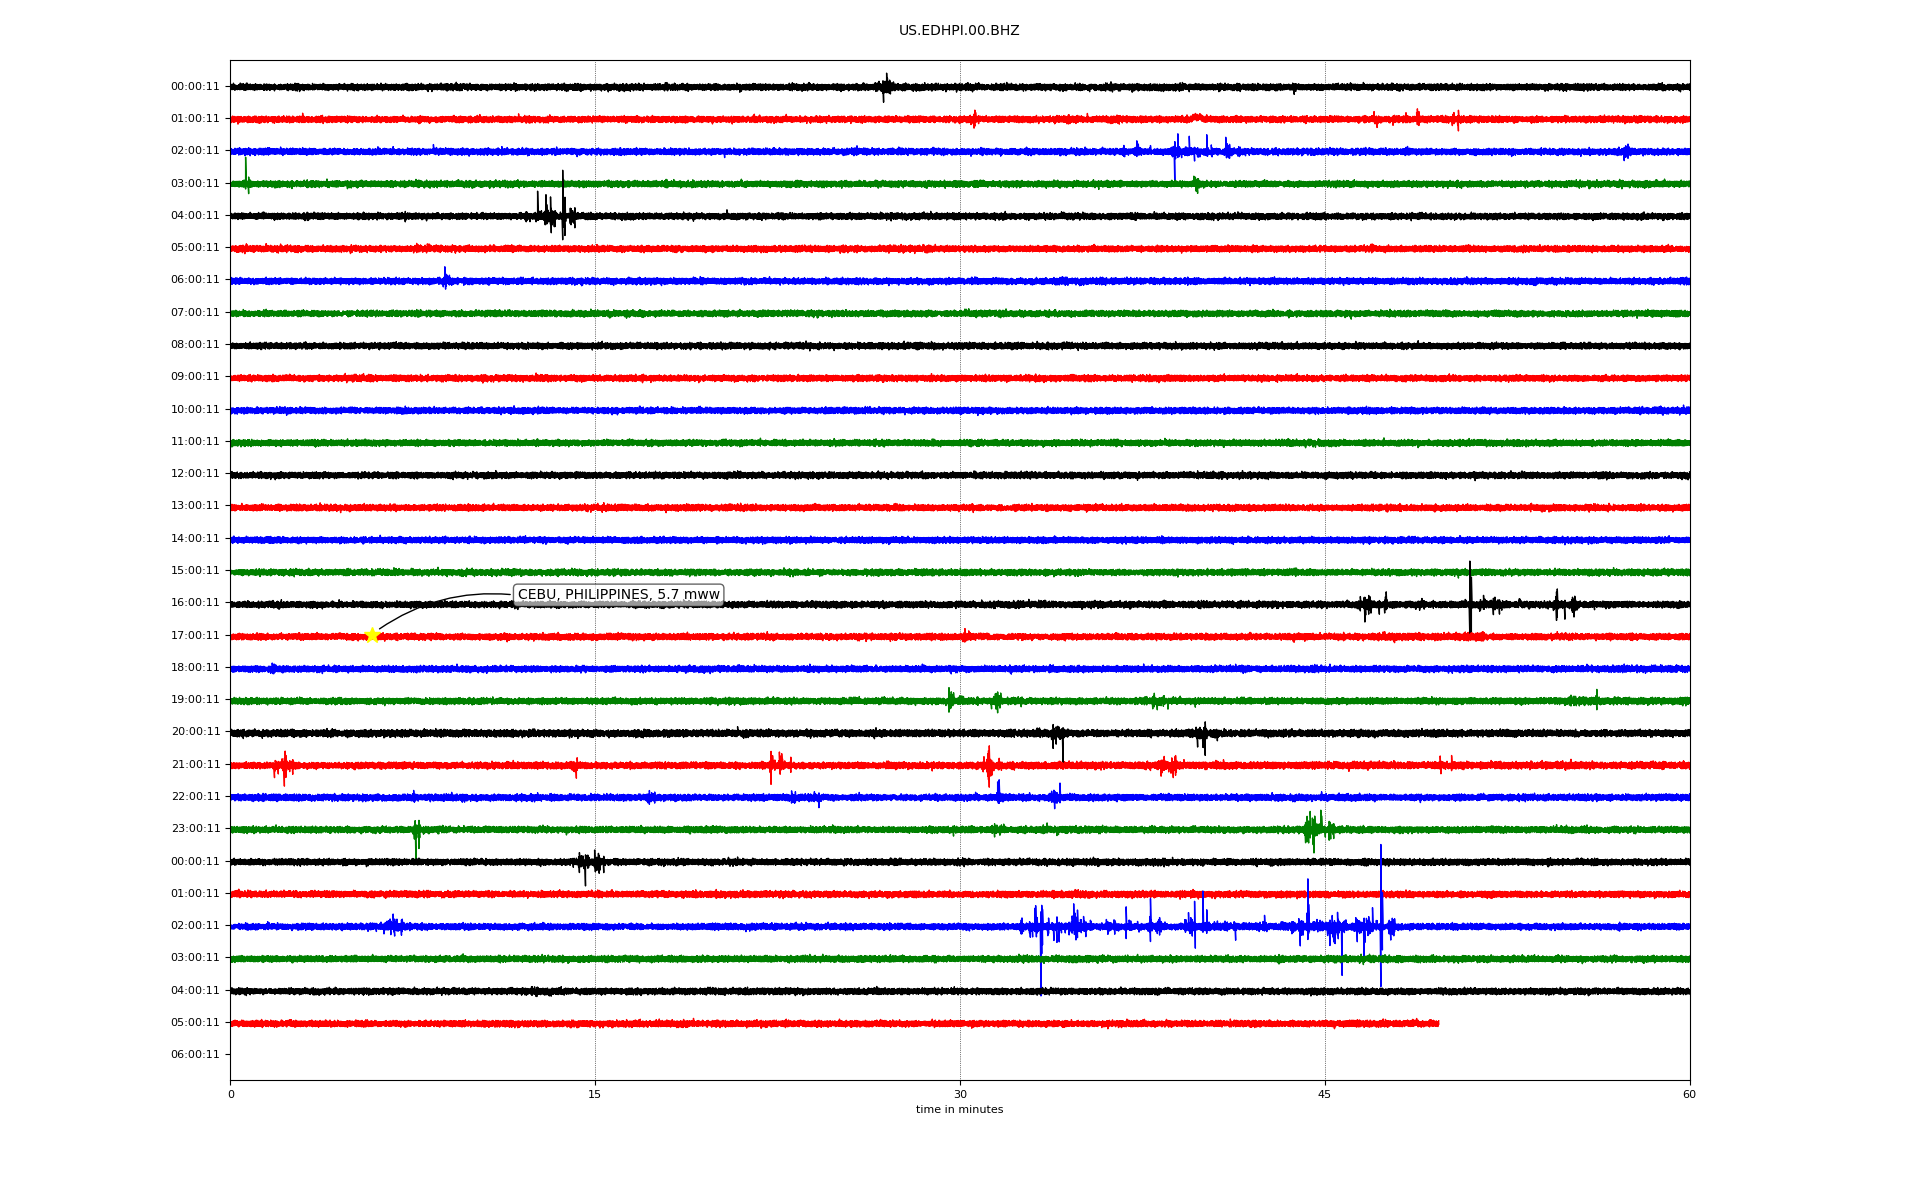Viewport: 1920px width, 1200px height.
Task: Click the 17:00:11 trace time label
Action: pyautogui.click(x=195, y=635)
